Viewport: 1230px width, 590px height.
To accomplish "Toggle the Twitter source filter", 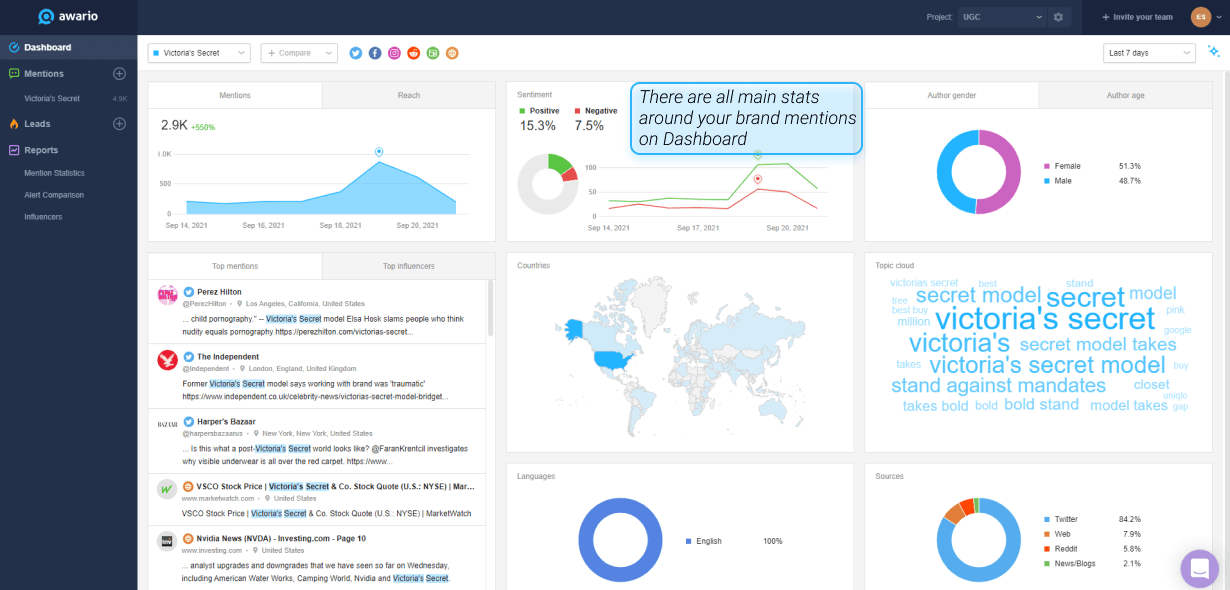I will click(356, 53).
